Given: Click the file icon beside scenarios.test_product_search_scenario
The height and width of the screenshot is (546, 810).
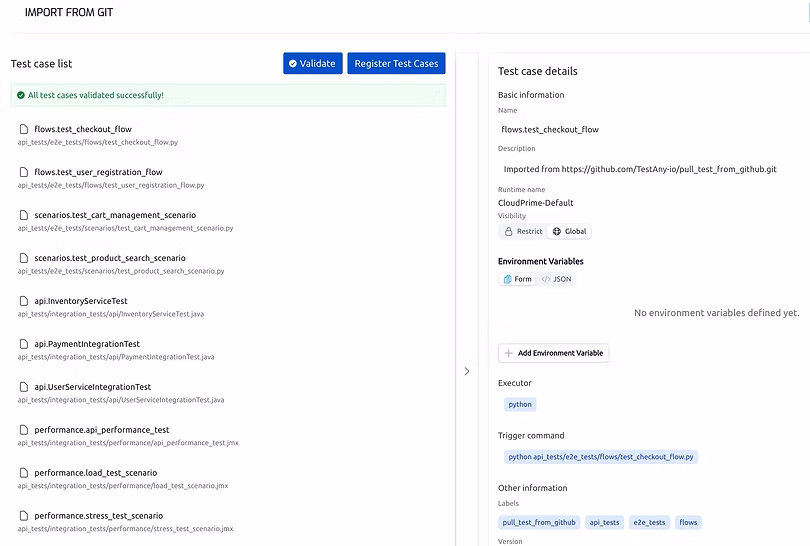Looking at the screenshot, I should 24,258.
